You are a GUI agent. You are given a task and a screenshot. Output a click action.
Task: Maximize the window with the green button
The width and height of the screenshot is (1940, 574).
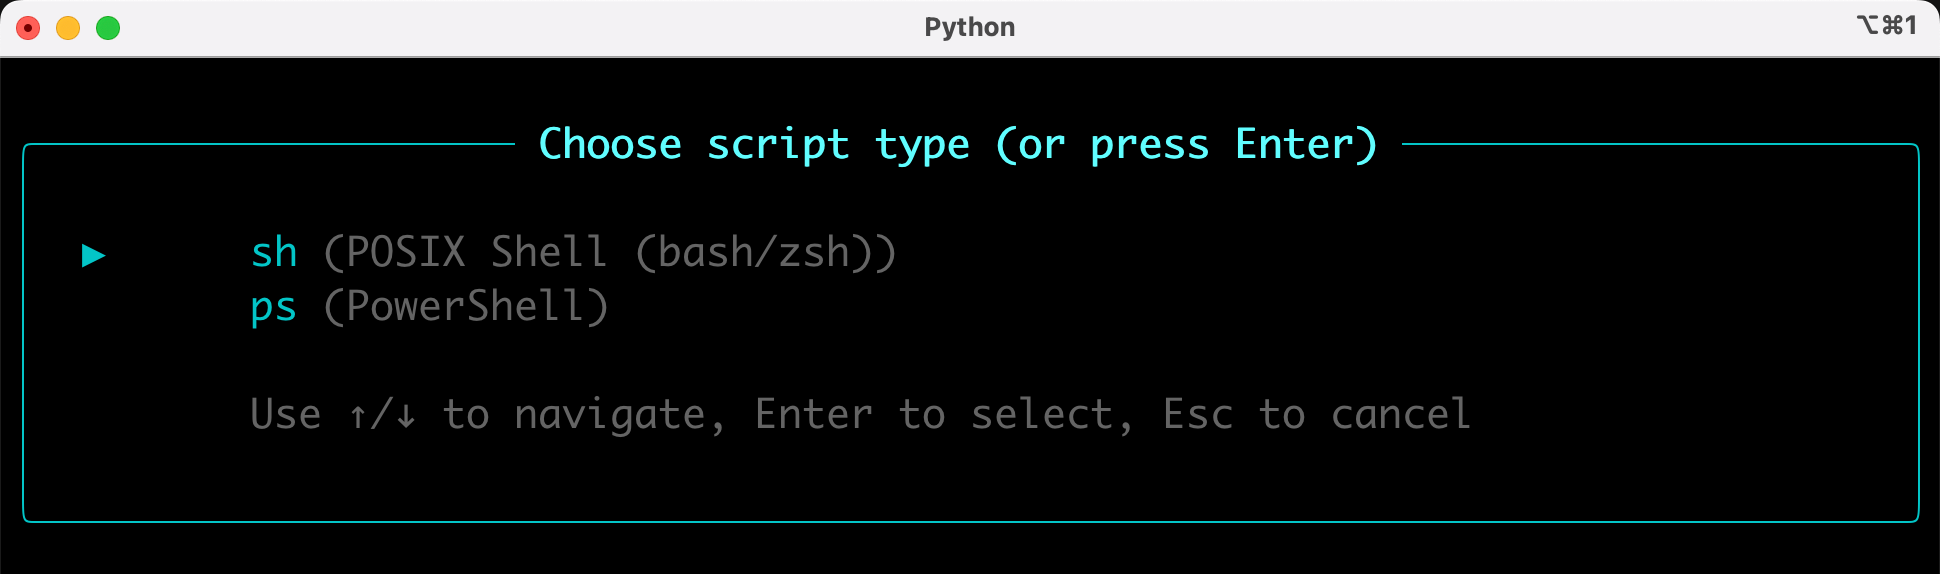[108, 28]
